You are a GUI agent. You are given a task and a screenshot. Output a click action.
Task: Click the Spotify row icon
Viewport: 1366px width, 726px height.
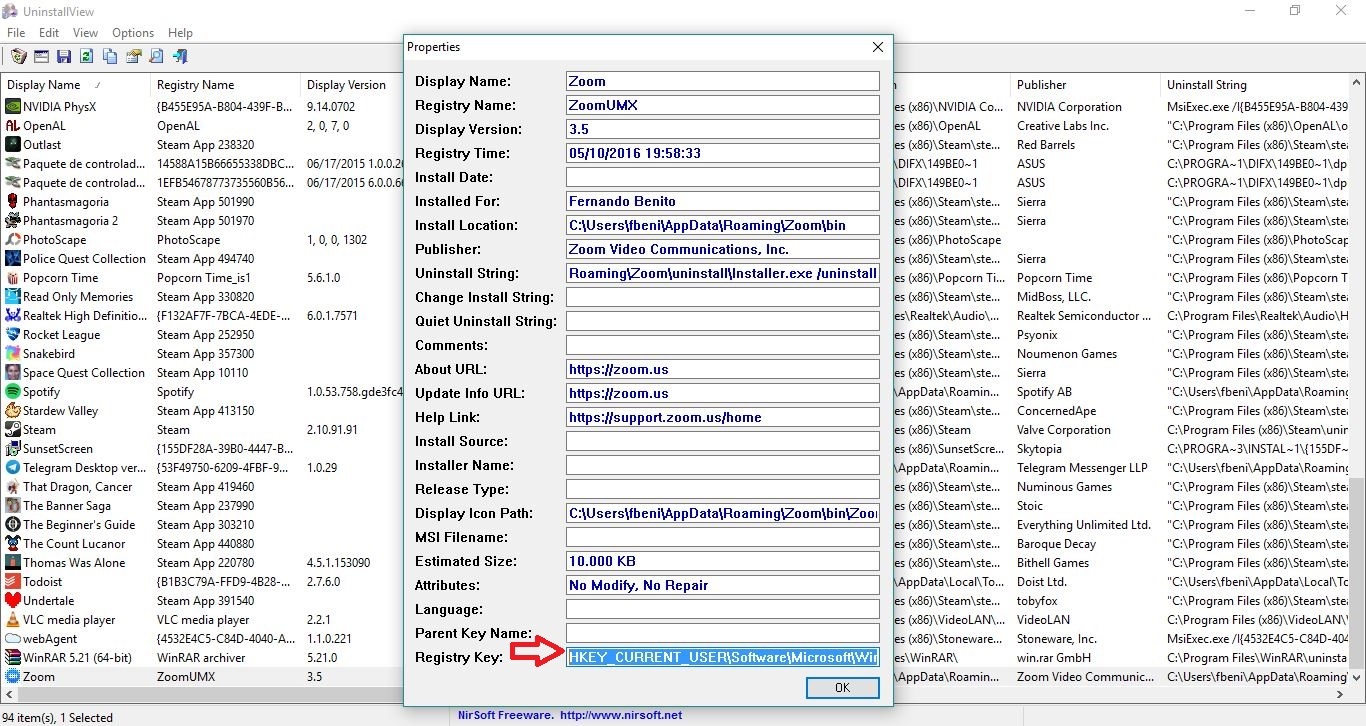click(13, 392)
